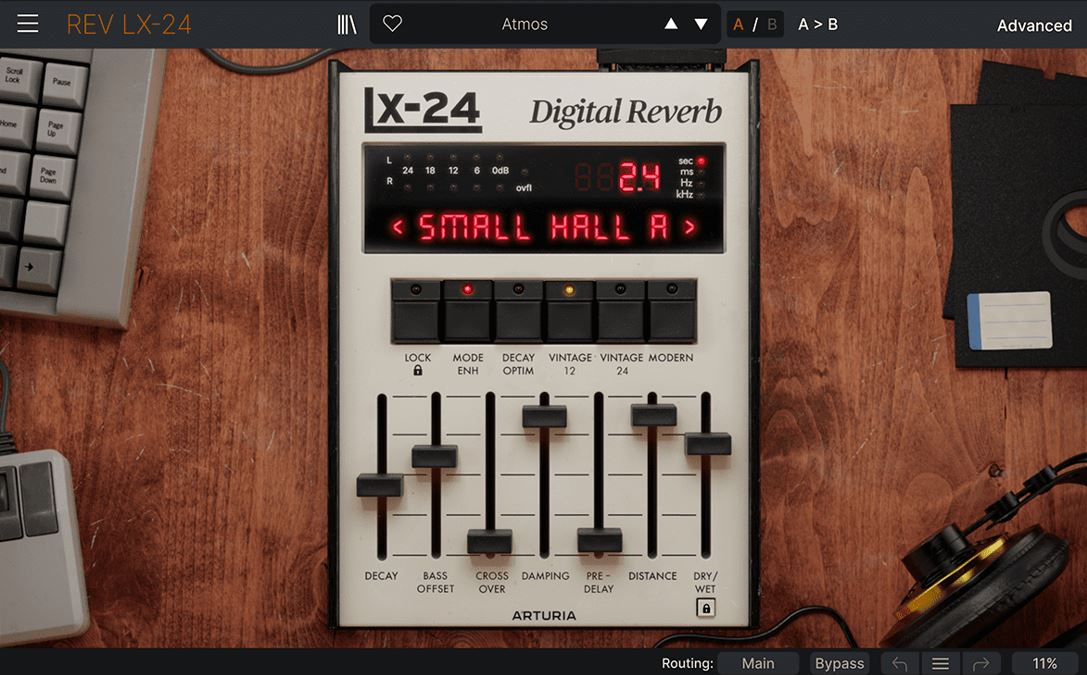Screen dimensions: 1087x675
Task: Go to previous reverb algorithm with left chevron
Action: [x=397, y=227]
